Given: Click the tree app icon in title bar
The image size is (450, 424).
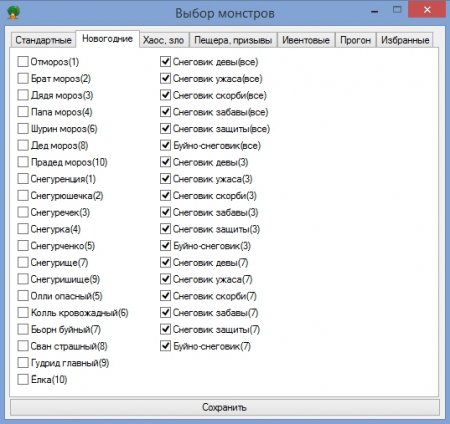Looking at the screenshot, I should pyautogui.click(x=14, y=13).
